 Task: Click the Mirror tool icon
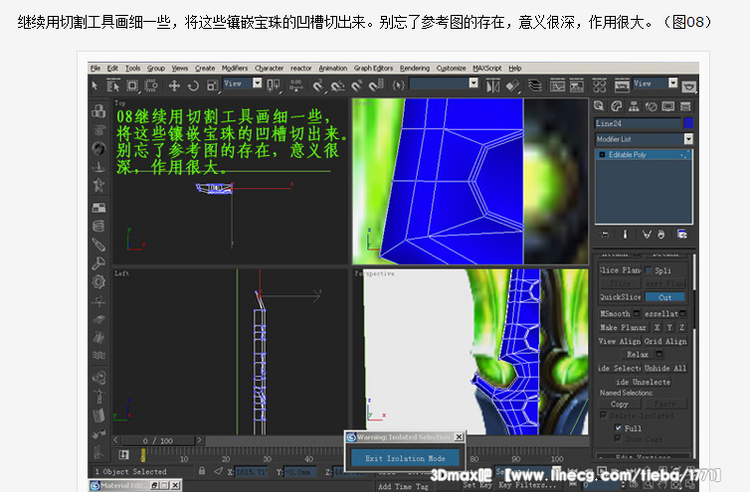point(493,86)
